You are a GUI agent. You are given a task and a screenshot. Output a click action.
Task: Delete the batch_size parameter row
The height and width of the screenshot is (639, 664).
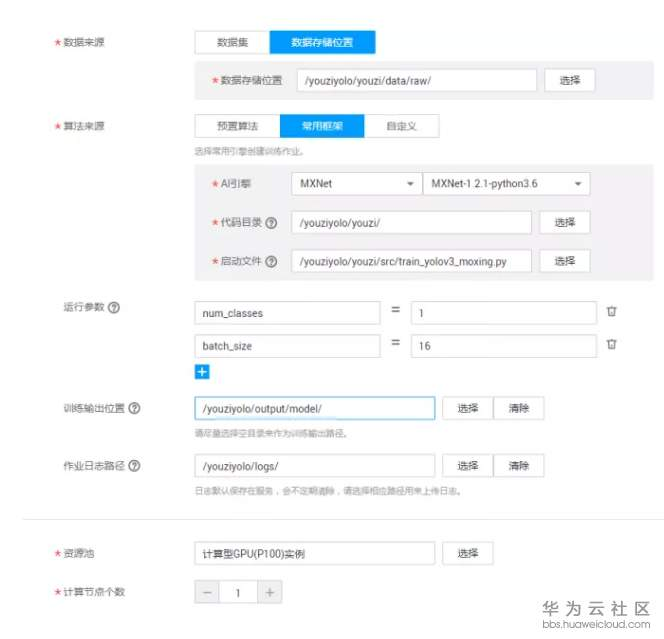click(x=611, y=344)
